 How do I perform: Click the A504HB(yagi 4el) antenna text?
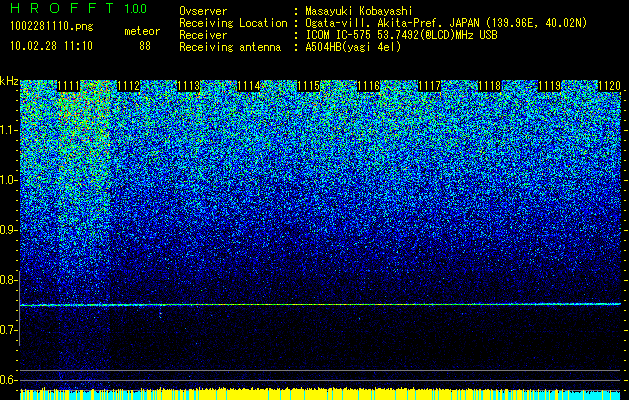pos(353,47)
